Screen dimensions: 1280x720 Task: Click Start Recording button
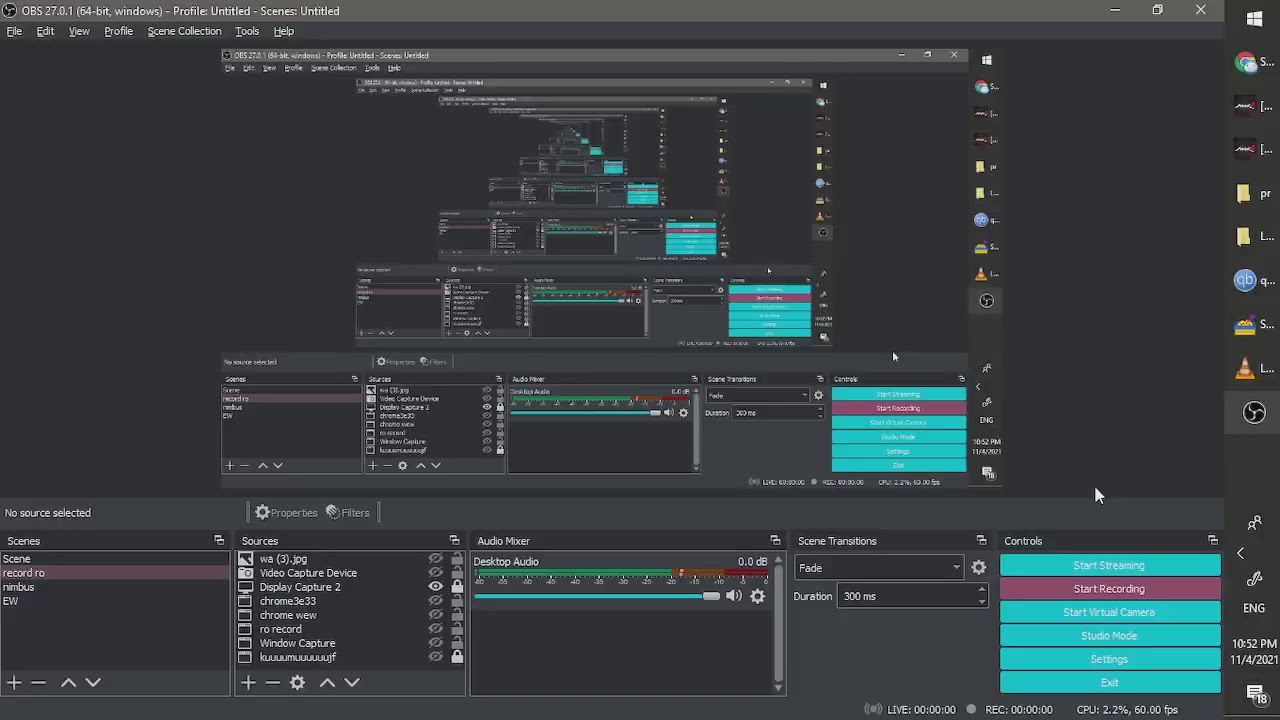tap(1110, 589)
